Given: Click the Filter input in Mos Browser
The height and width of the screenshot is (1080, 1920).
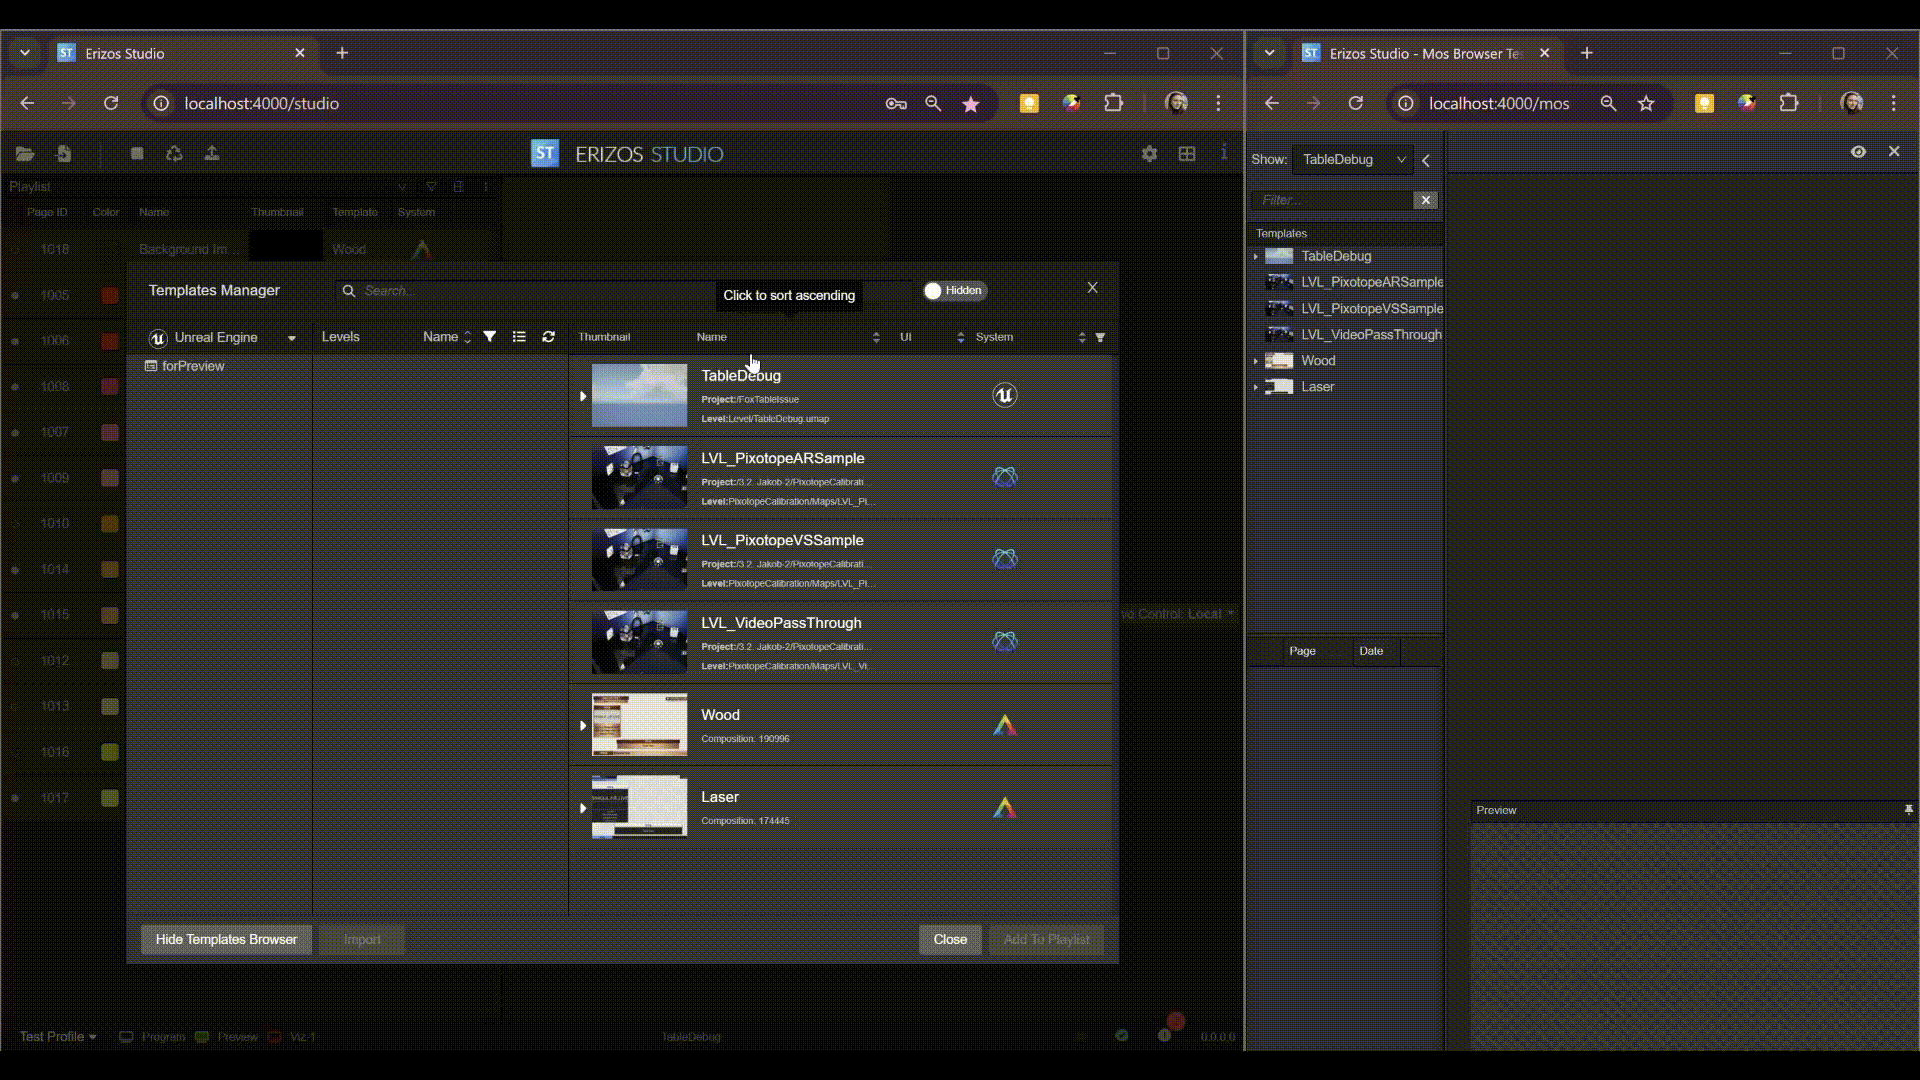Looking at the screenshot, I should [1334, 200].
